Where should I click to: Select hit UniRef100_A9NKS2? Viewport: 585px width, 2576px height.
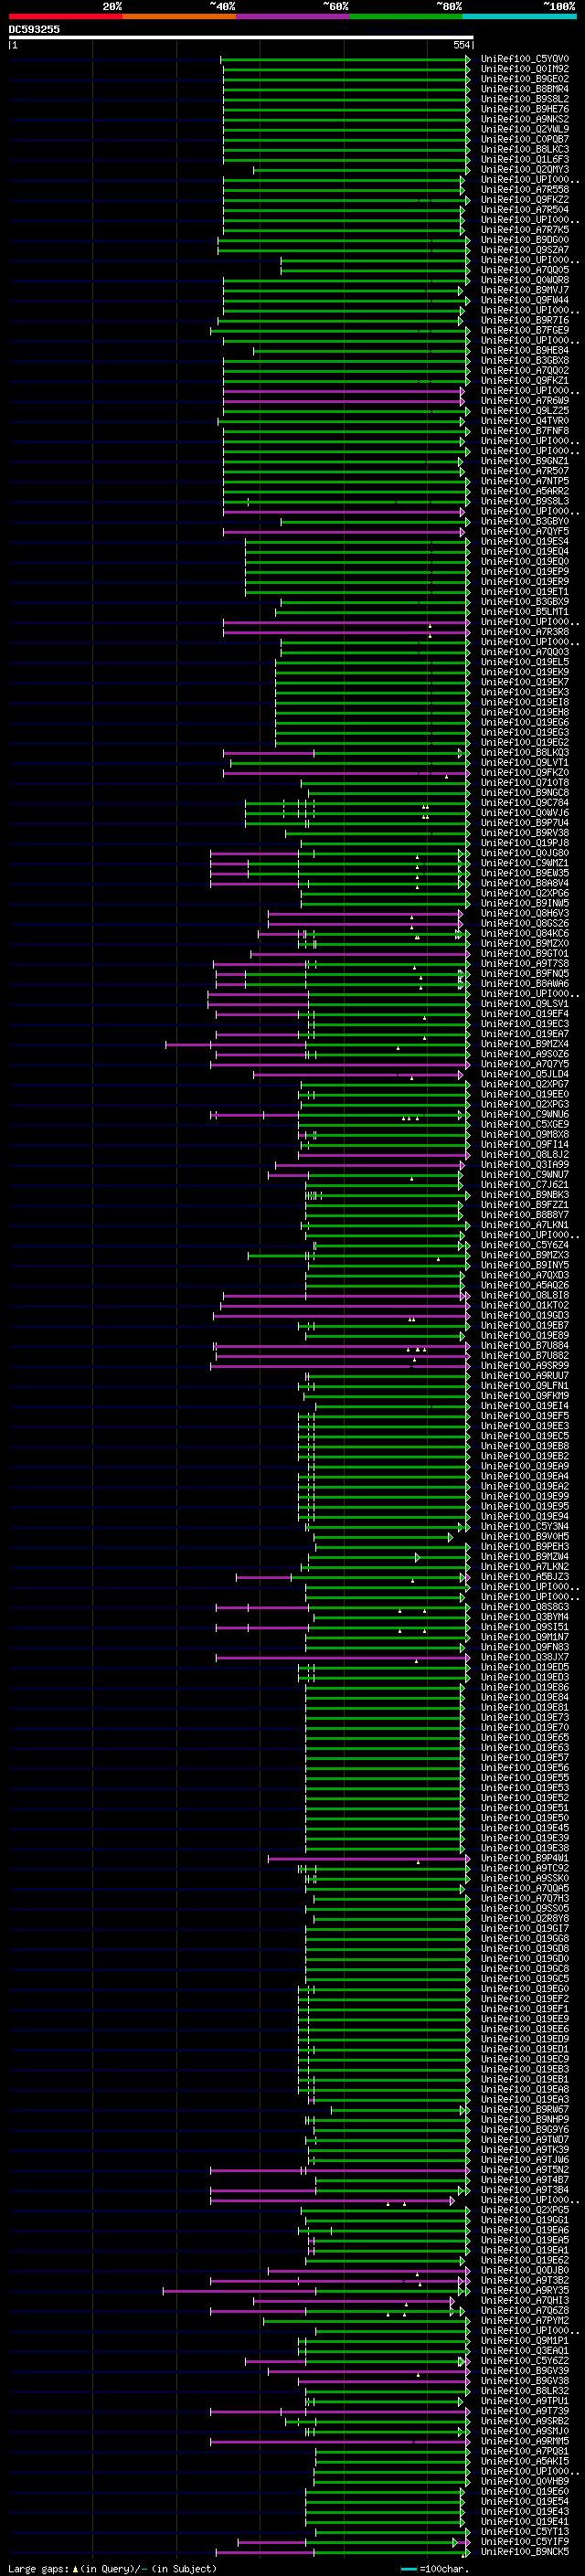click(x=524, y=119)
